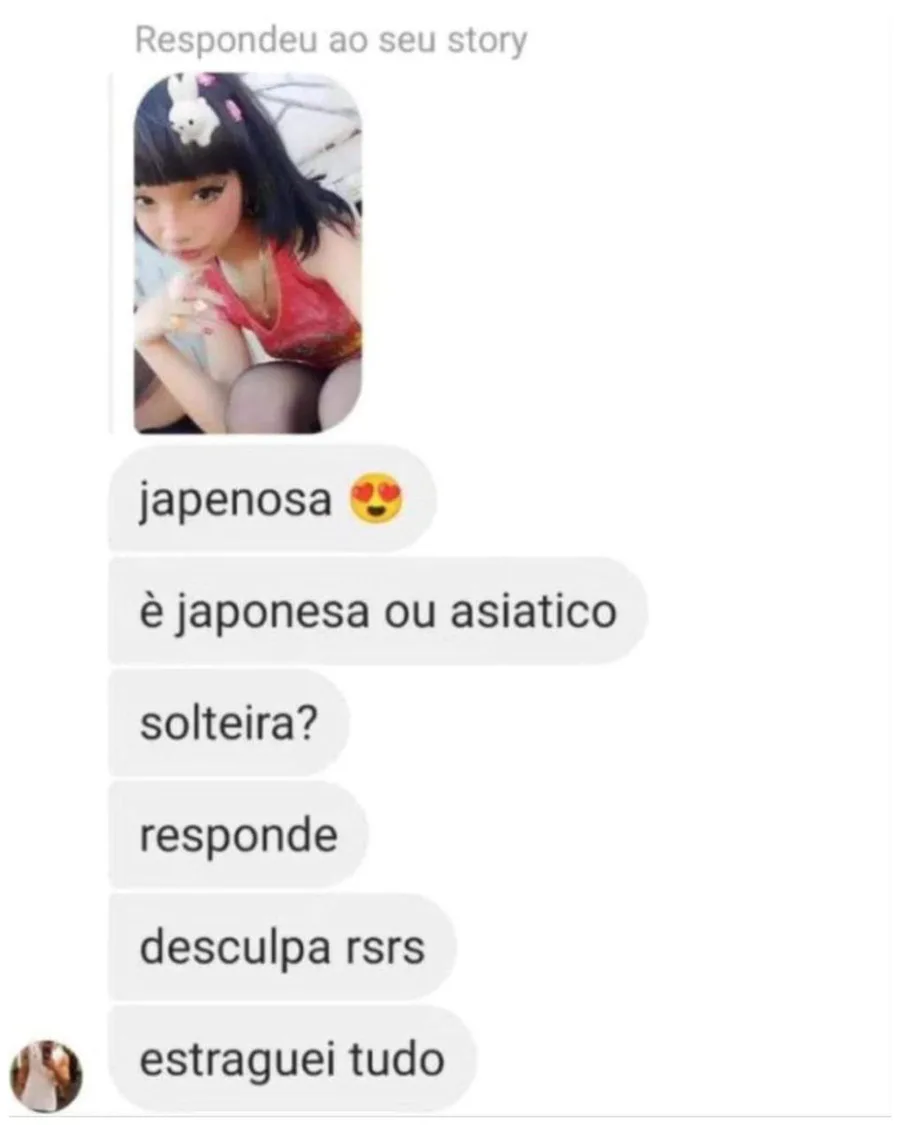Select the 'solteira?' message bubble
This screenshot has height=1125, width=900.
pos(229,722)
